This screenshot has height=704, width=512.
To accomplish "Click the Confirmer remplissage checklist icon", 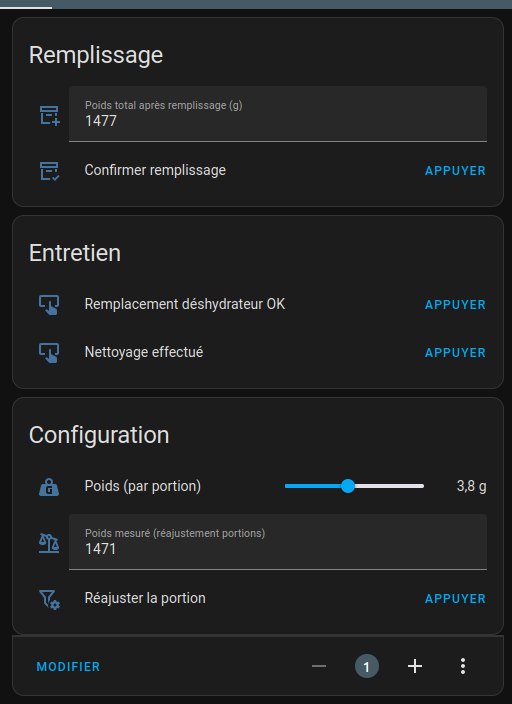I will 49,171.
